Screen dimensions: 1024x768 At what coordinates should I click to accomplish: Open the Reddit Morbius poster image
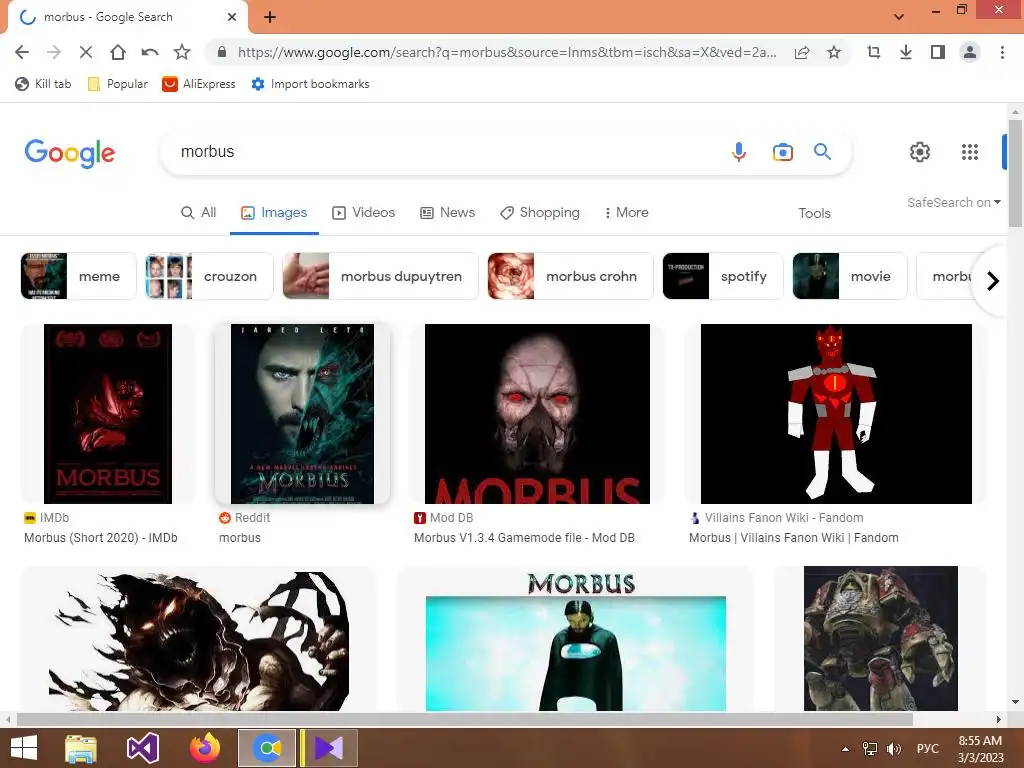(x=302, y=414)
